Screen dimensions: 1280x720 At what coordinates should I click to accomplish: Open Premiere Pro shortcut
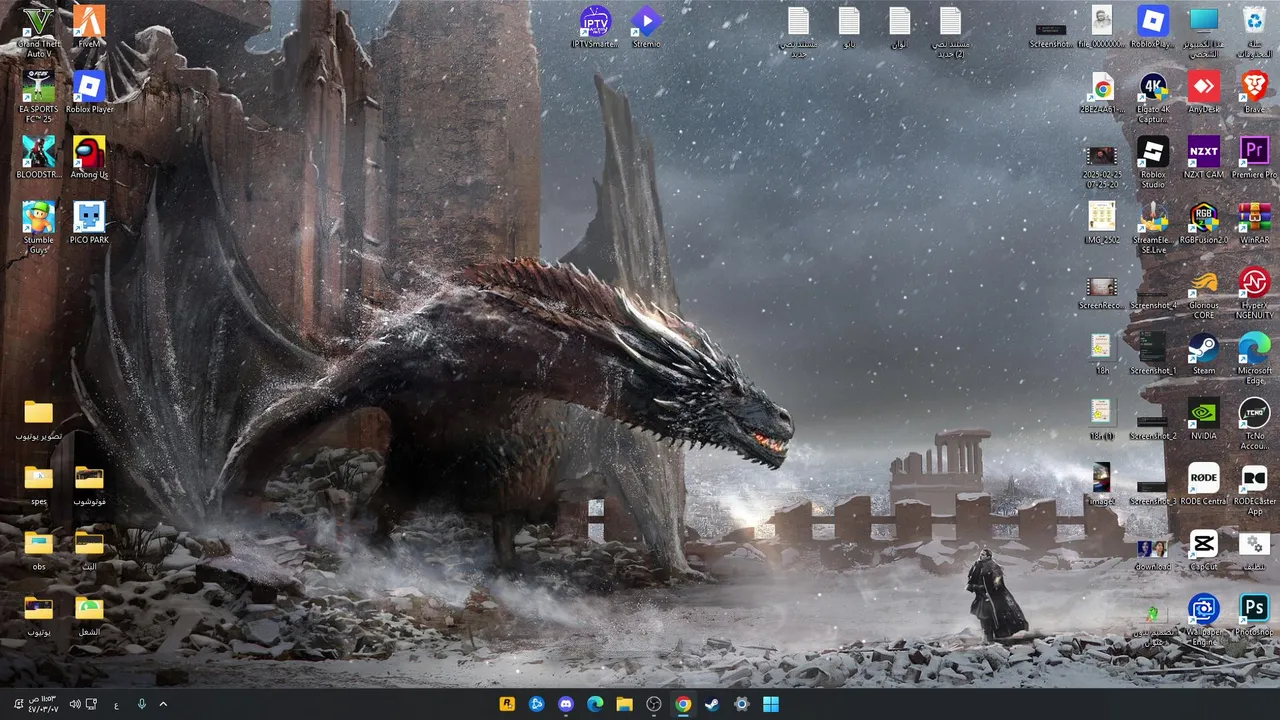(1254, 158)
